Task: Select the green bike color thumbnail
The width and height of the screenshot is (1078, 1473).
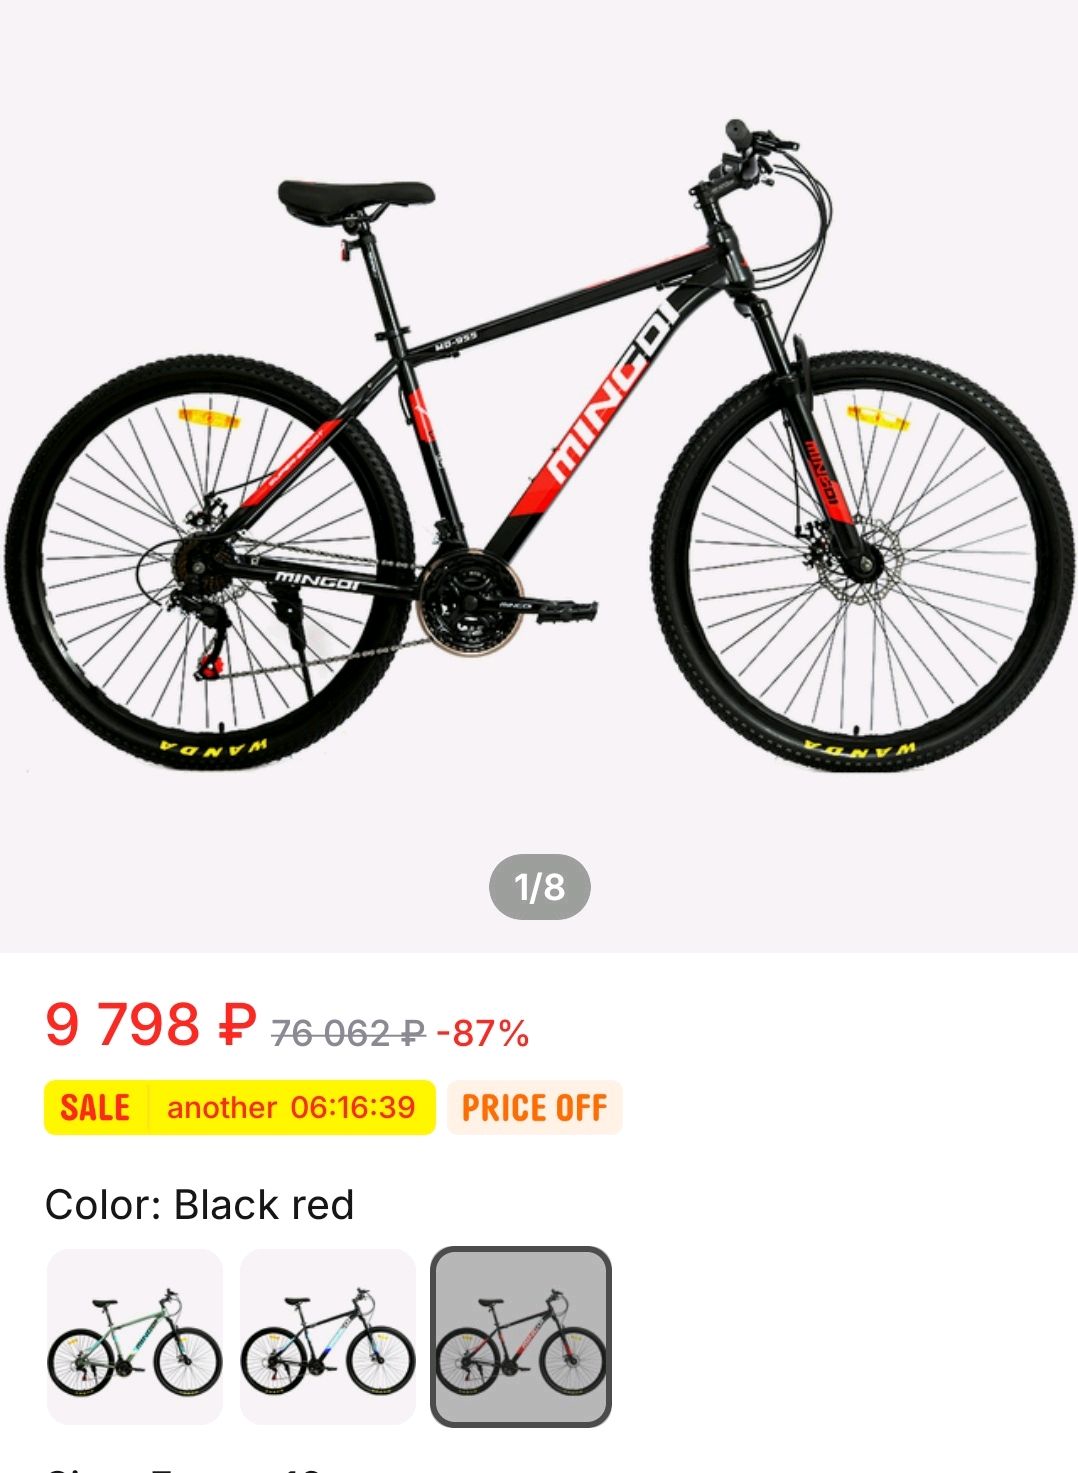Action: [135, 1336]
